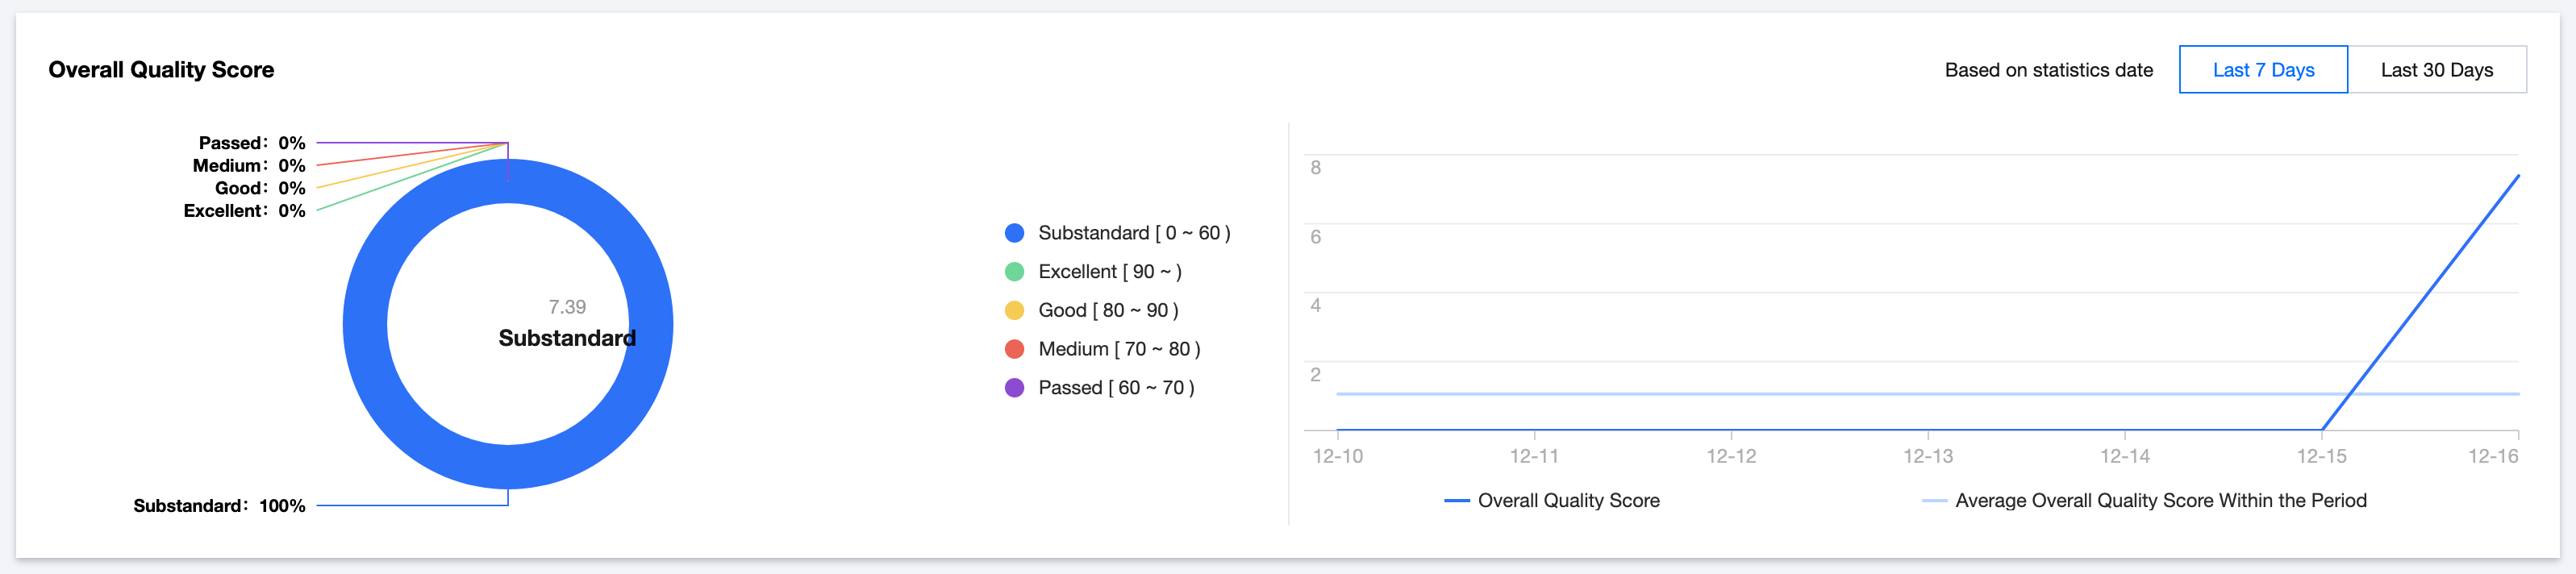The width and height of the screenshot is (2576, 574).
Task: Toggle Good [ 80 ~ 90 ) legend label
Action: 1108,310
